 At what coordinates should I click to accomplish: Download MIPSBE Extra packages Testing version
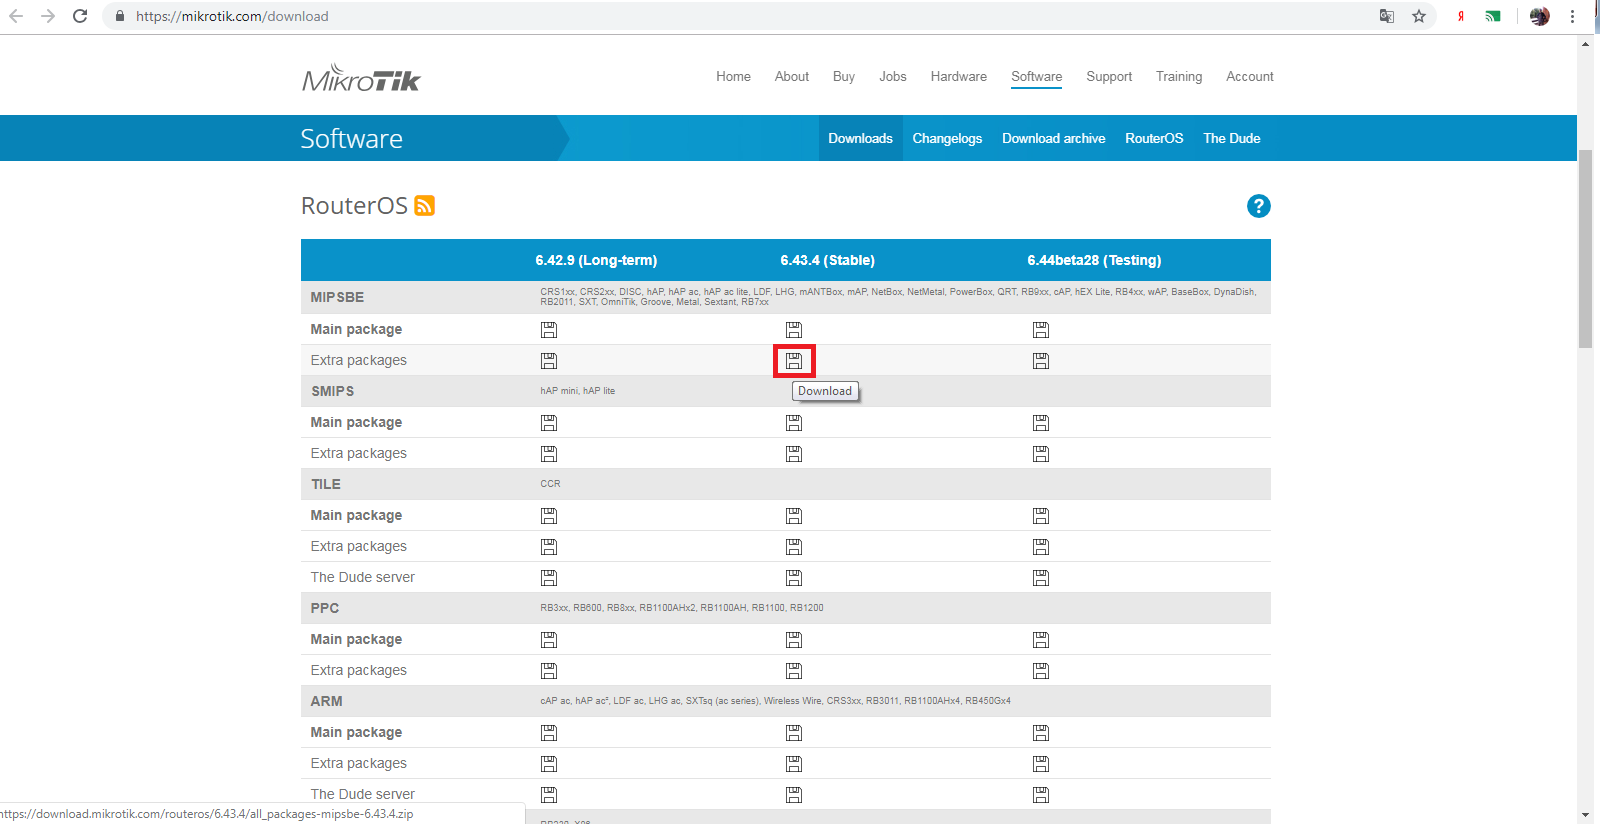pyautogui.click(x=1041, y=361)
